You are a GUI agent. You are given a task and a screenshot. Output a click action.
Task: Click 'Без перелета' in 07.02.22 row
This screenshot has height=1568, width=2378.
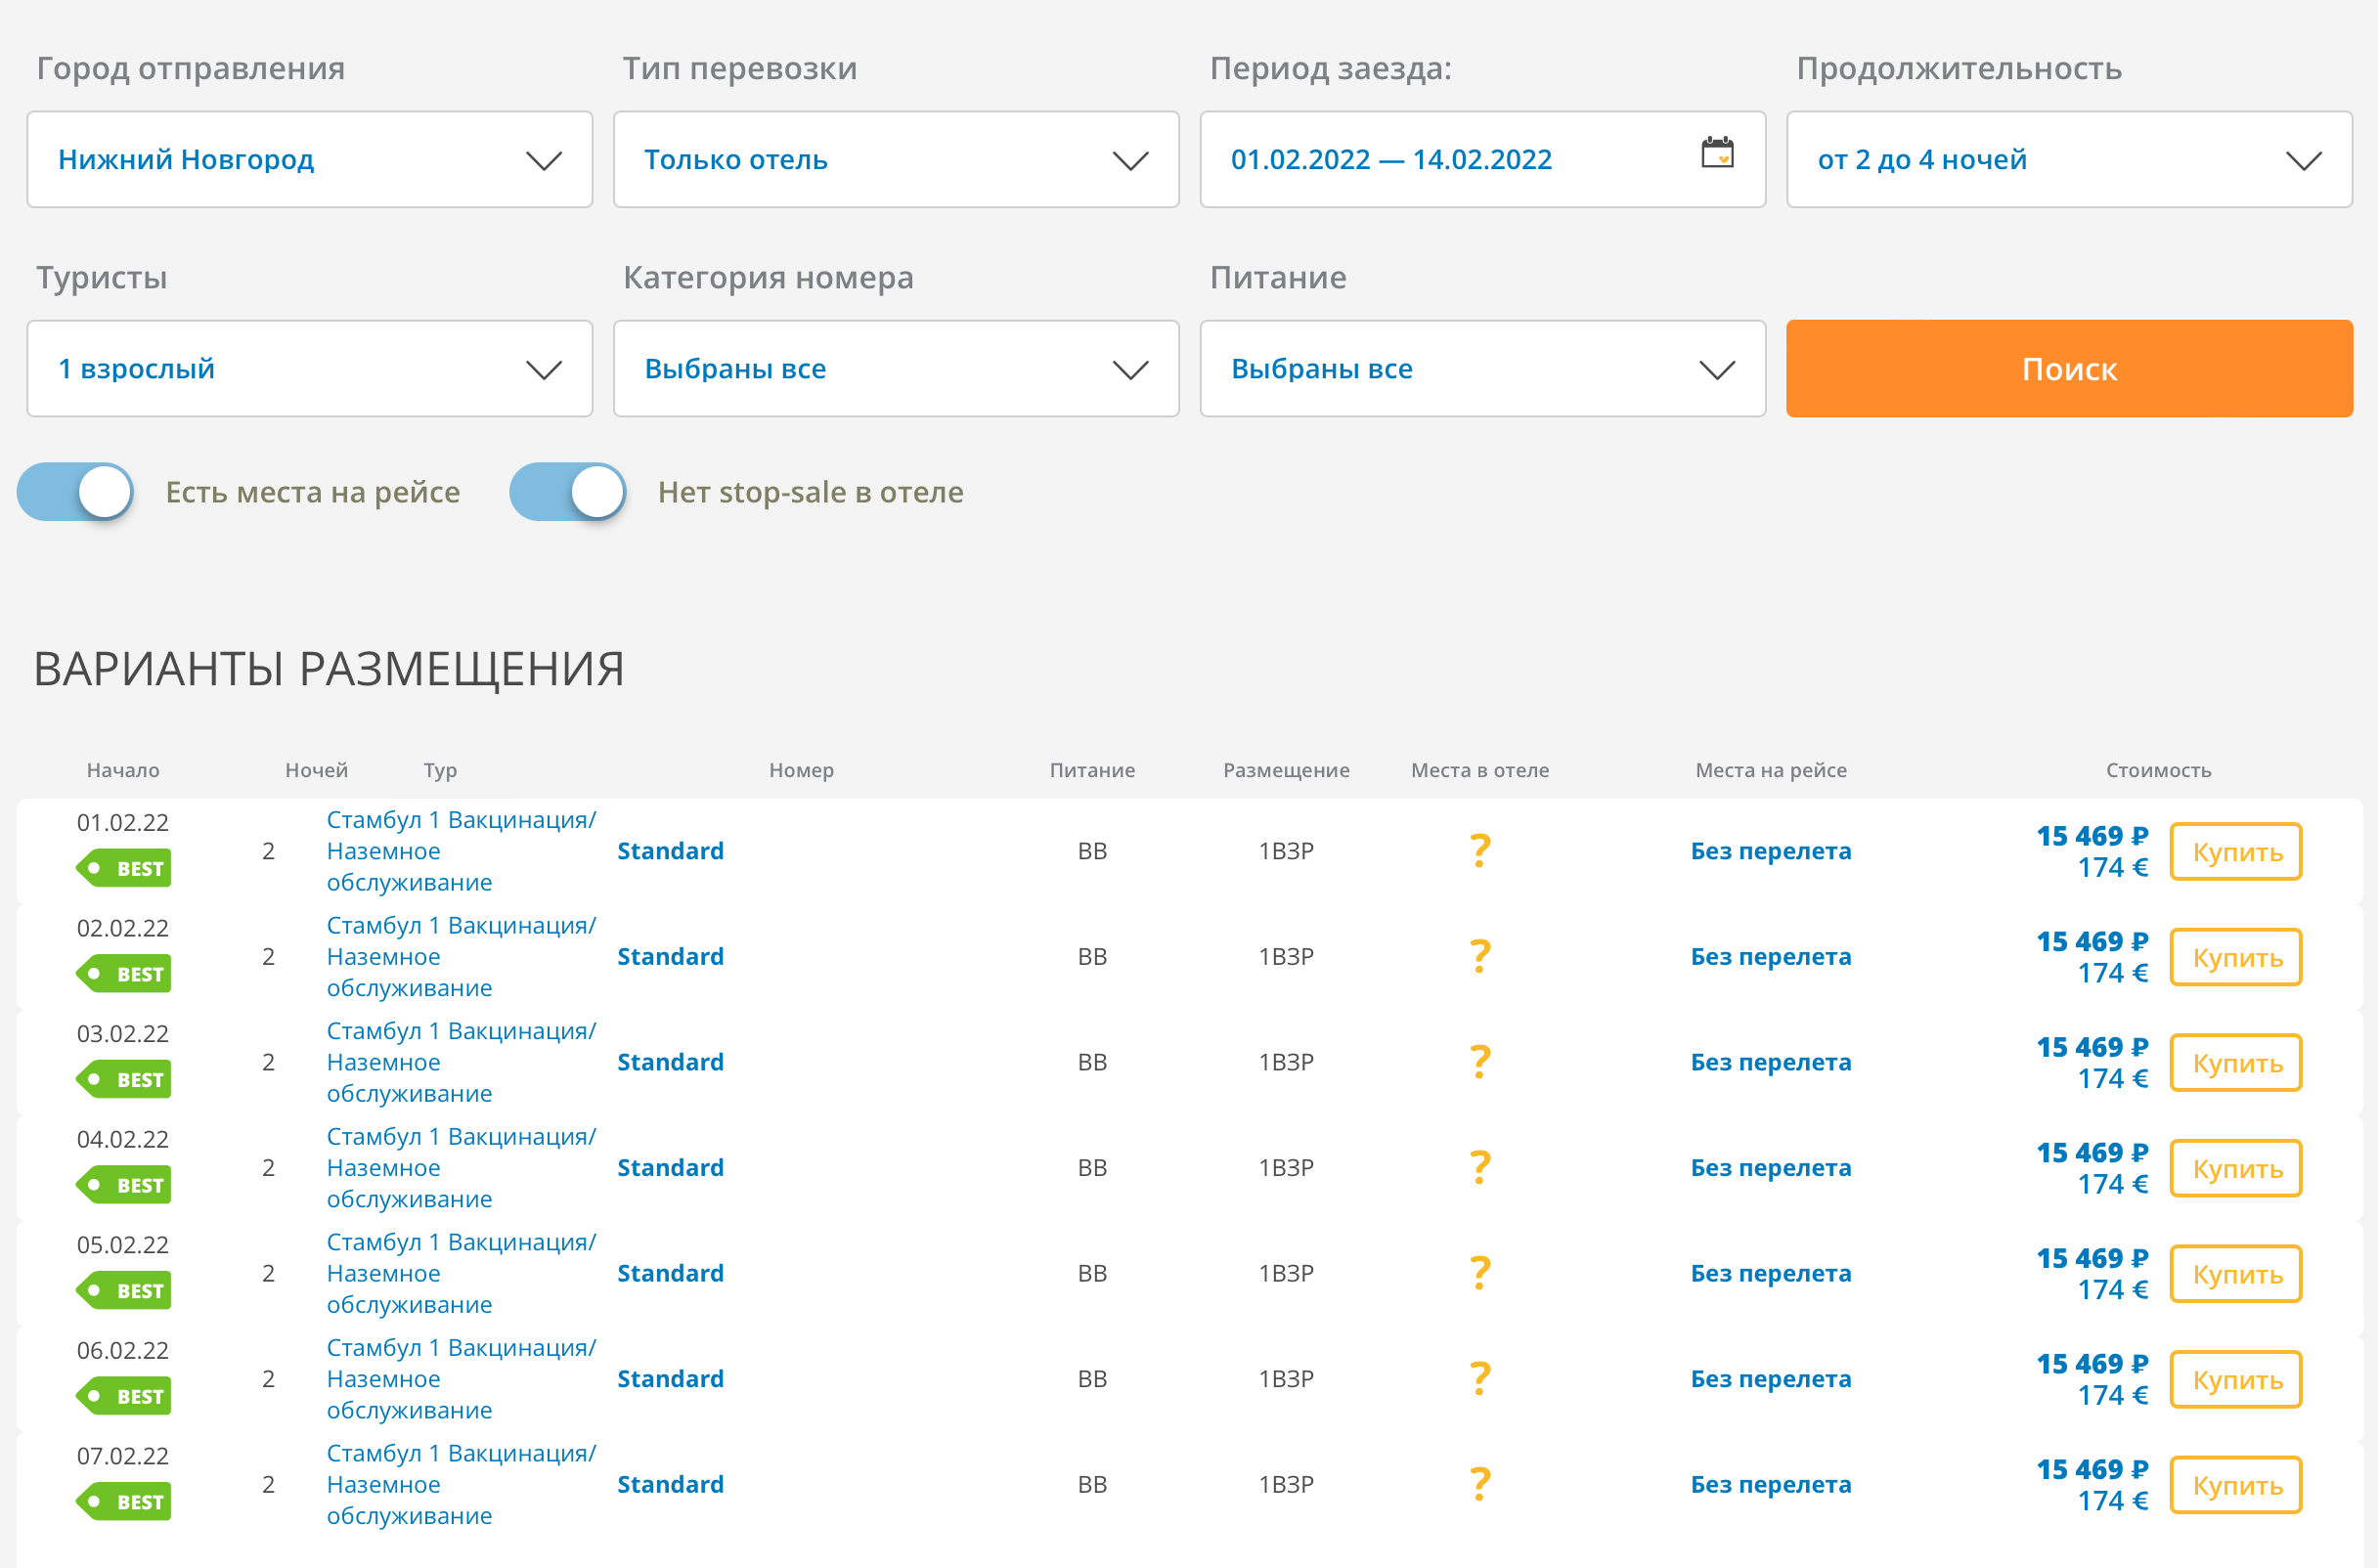tap(1771, 1485)
